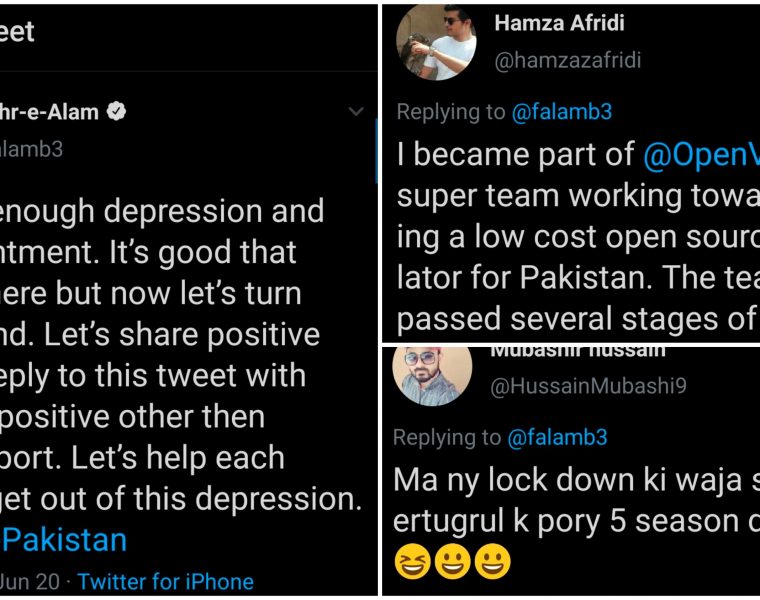Click the laughing squint emoji
760x600 pixels.
point(413,562)
